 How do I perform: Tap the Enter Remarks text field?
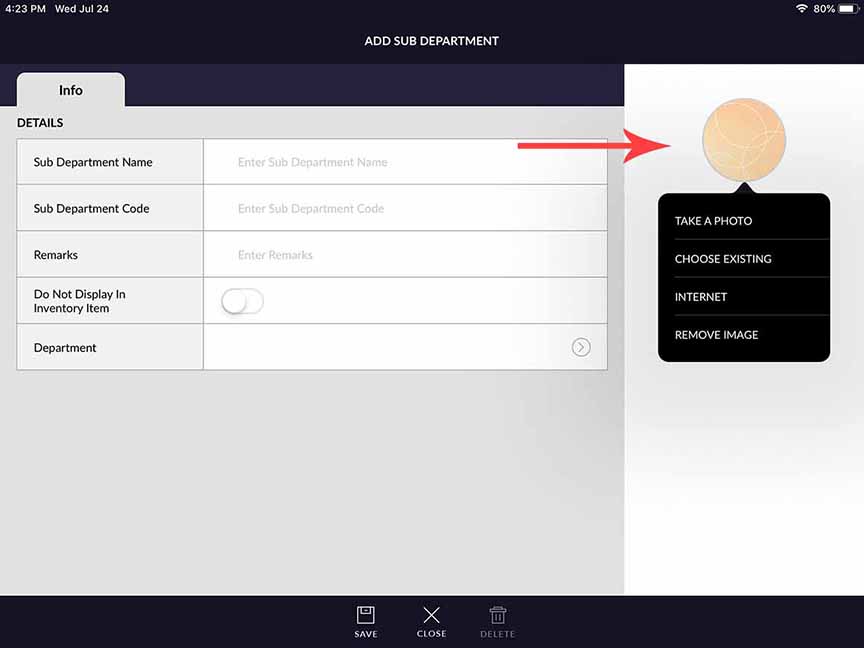405,255
